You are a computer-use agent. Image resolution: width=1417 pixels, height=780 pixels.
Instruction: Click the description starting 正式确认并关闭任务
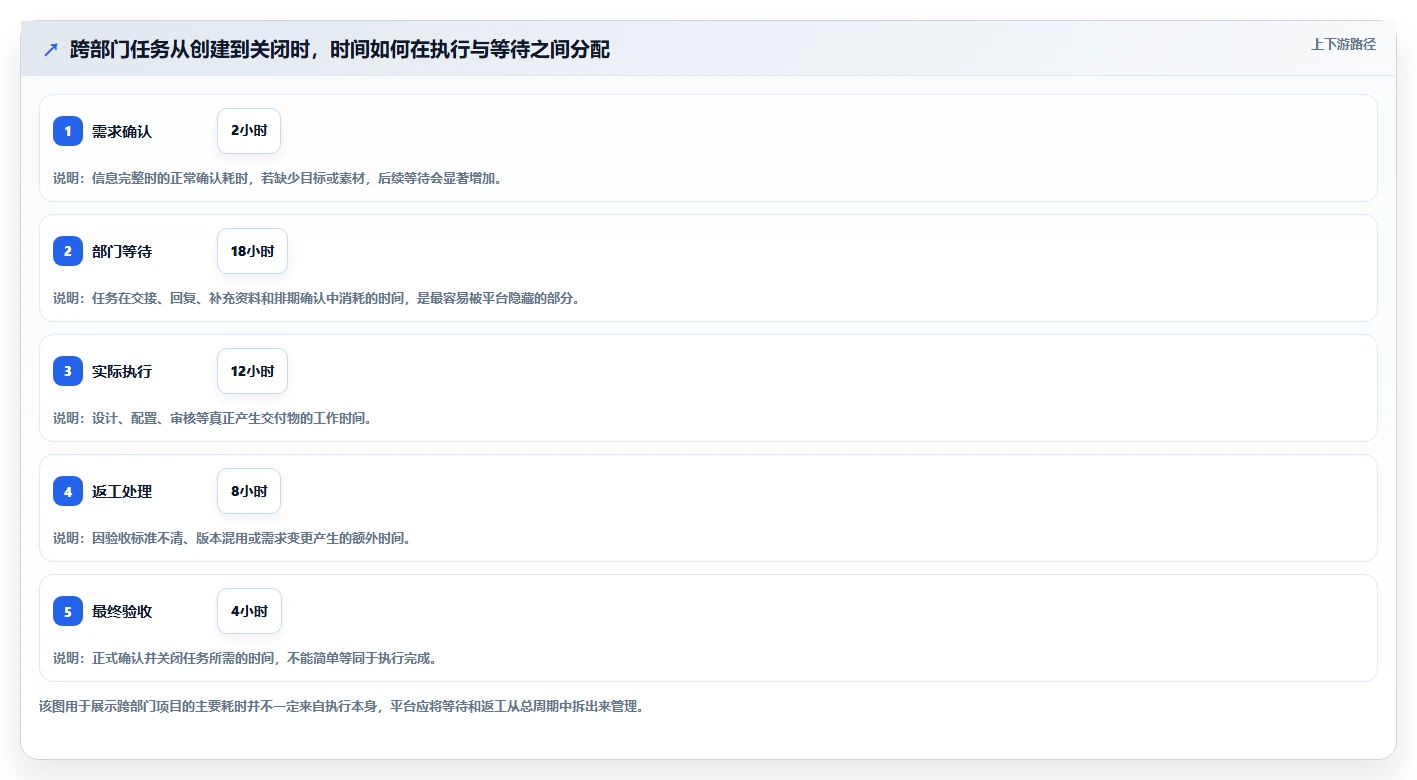coord(245,658)
